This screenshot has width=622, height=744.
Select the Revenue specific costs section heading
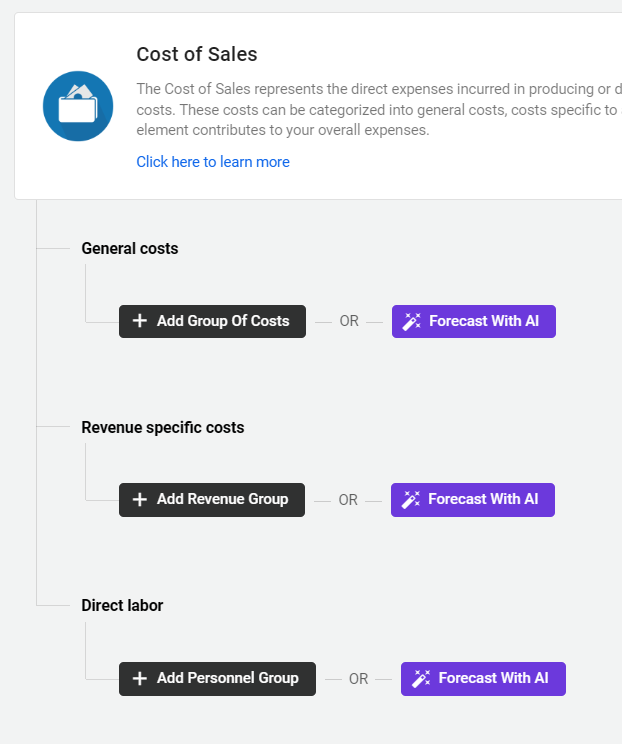click(162, 427)
